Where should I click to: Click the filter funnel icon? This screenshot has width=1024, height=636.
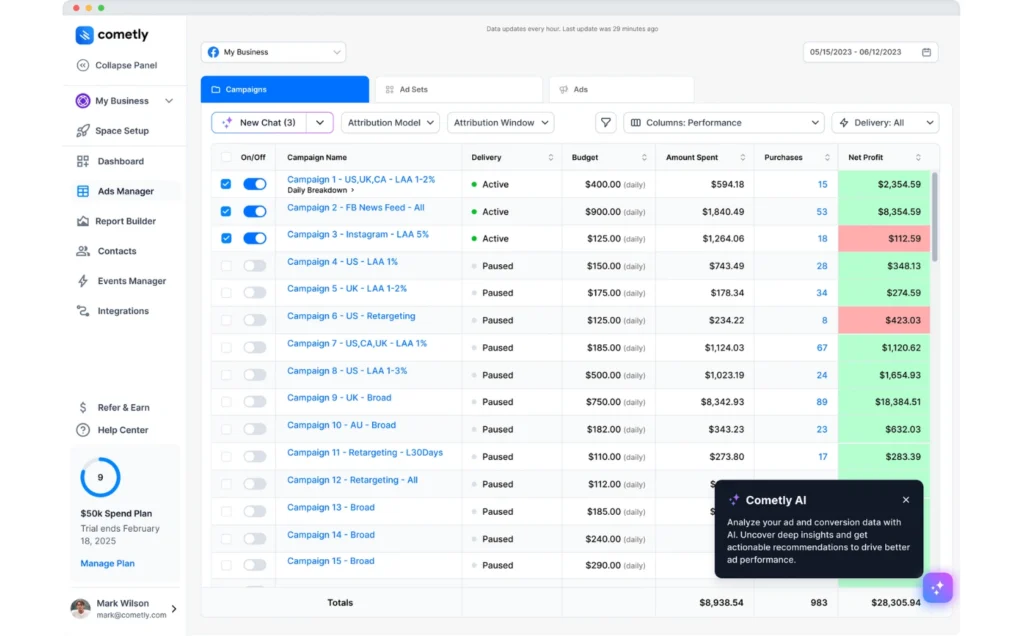click(x=605, y=123)
